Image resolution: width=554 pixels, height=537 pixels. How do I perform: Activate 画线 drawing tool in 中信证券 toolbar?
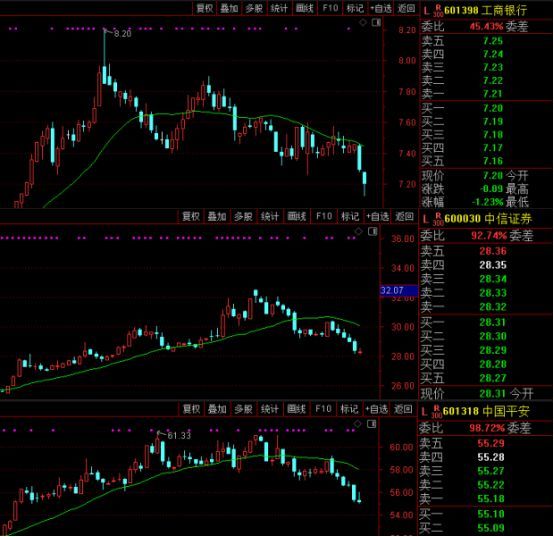296,216
